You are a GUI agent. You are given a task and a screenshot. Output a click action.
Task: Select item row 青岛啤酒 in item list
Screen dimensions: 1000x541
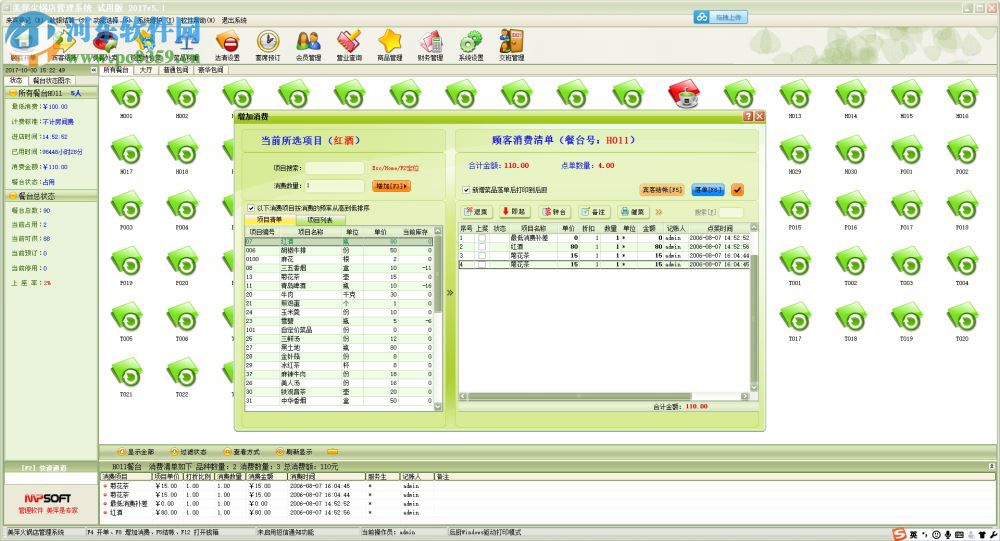tap(339, 286)
